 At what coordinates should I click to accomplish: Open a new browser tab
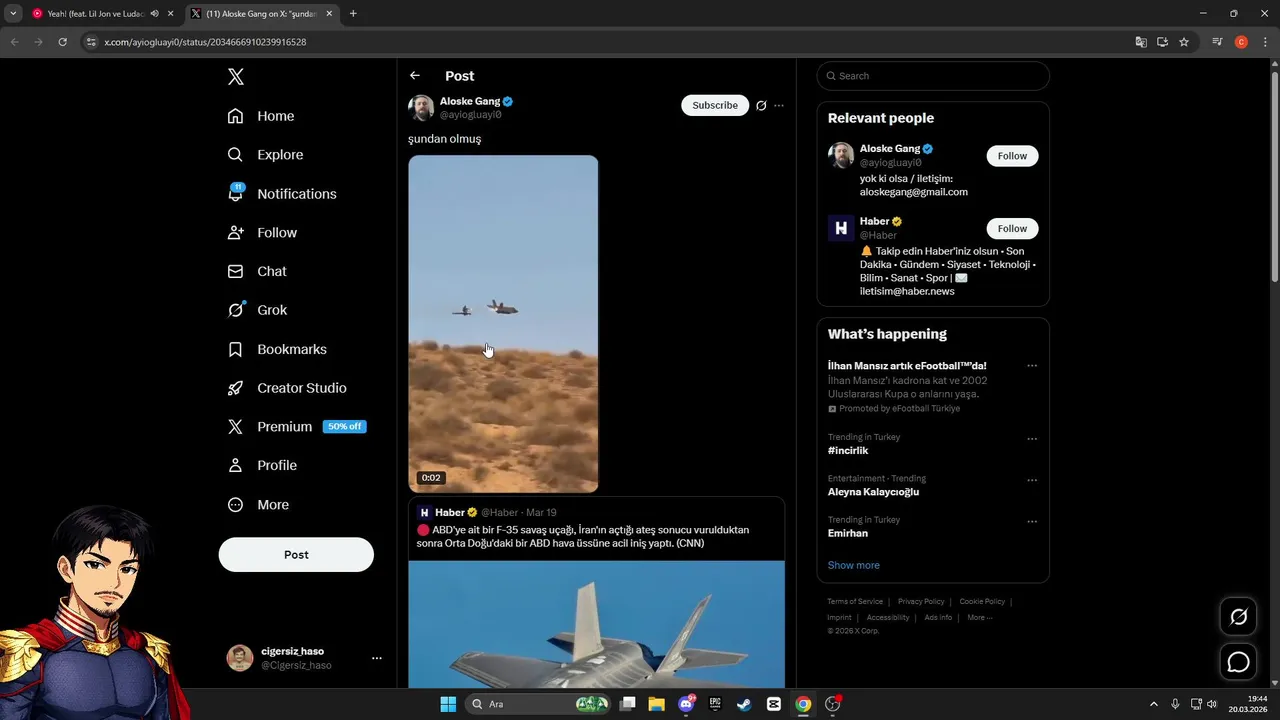[x=353, y=14]
